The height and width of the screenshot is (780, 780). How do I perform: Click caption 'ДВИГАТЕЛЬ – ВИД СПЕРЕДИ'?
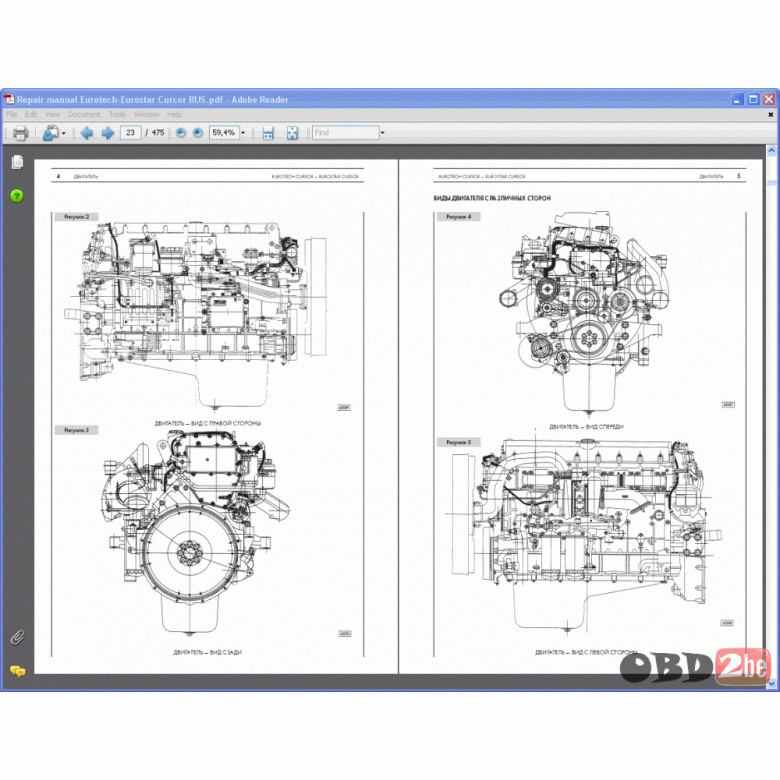pyautogui.click(x=586, y=427)
